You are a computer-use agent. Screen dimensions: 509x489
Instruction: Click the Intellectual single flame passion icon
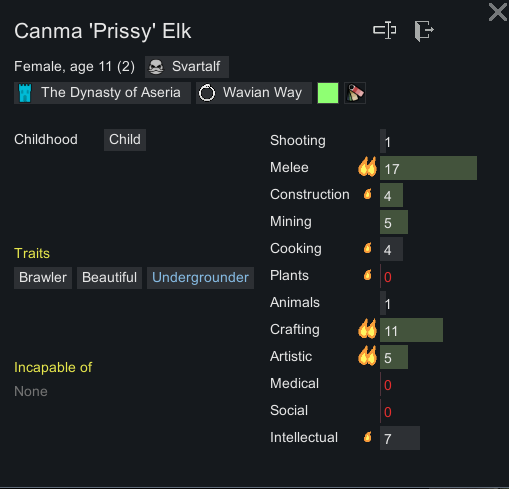[368, 437]
